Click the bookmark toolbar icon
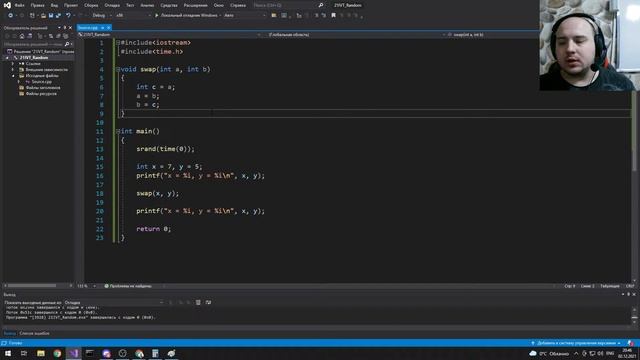Screen dimensions: 640x360 333,16
